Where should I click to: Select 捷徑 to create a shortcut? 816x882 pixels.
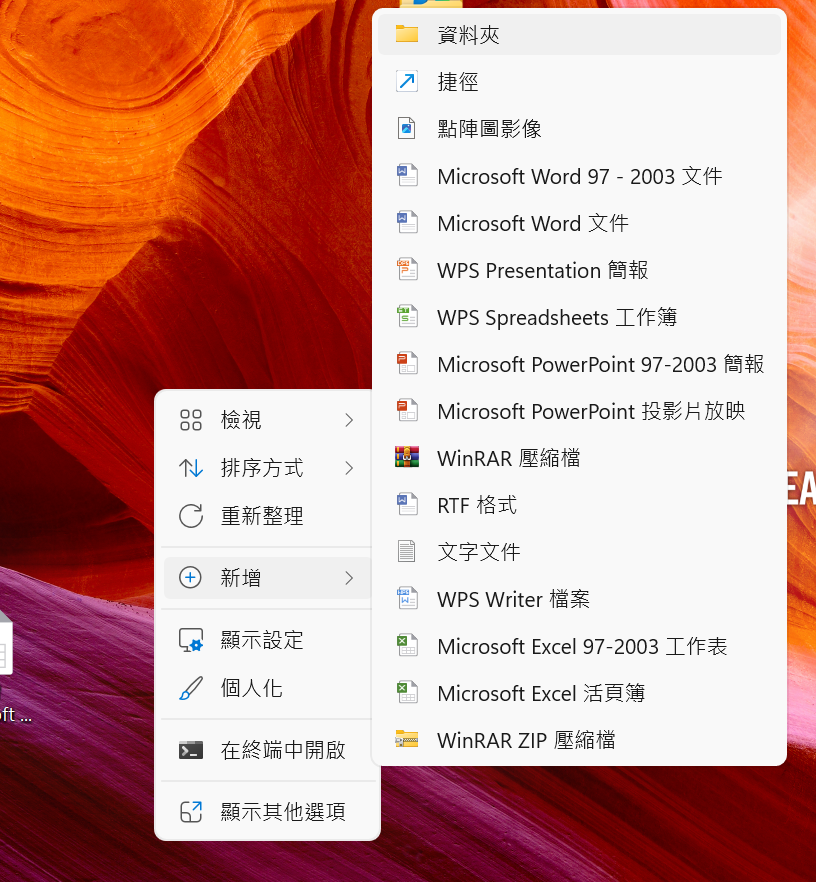click(579, 82)
